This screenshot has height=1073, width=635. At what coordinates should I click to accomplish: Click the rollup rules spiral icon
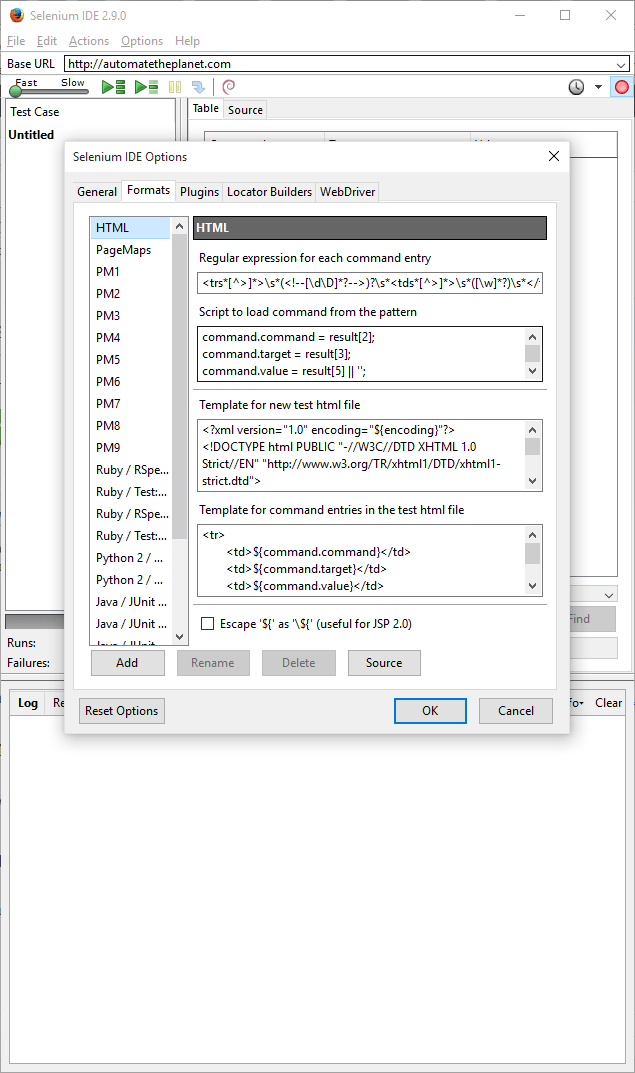pyautogui.click(x=229, y=86)
